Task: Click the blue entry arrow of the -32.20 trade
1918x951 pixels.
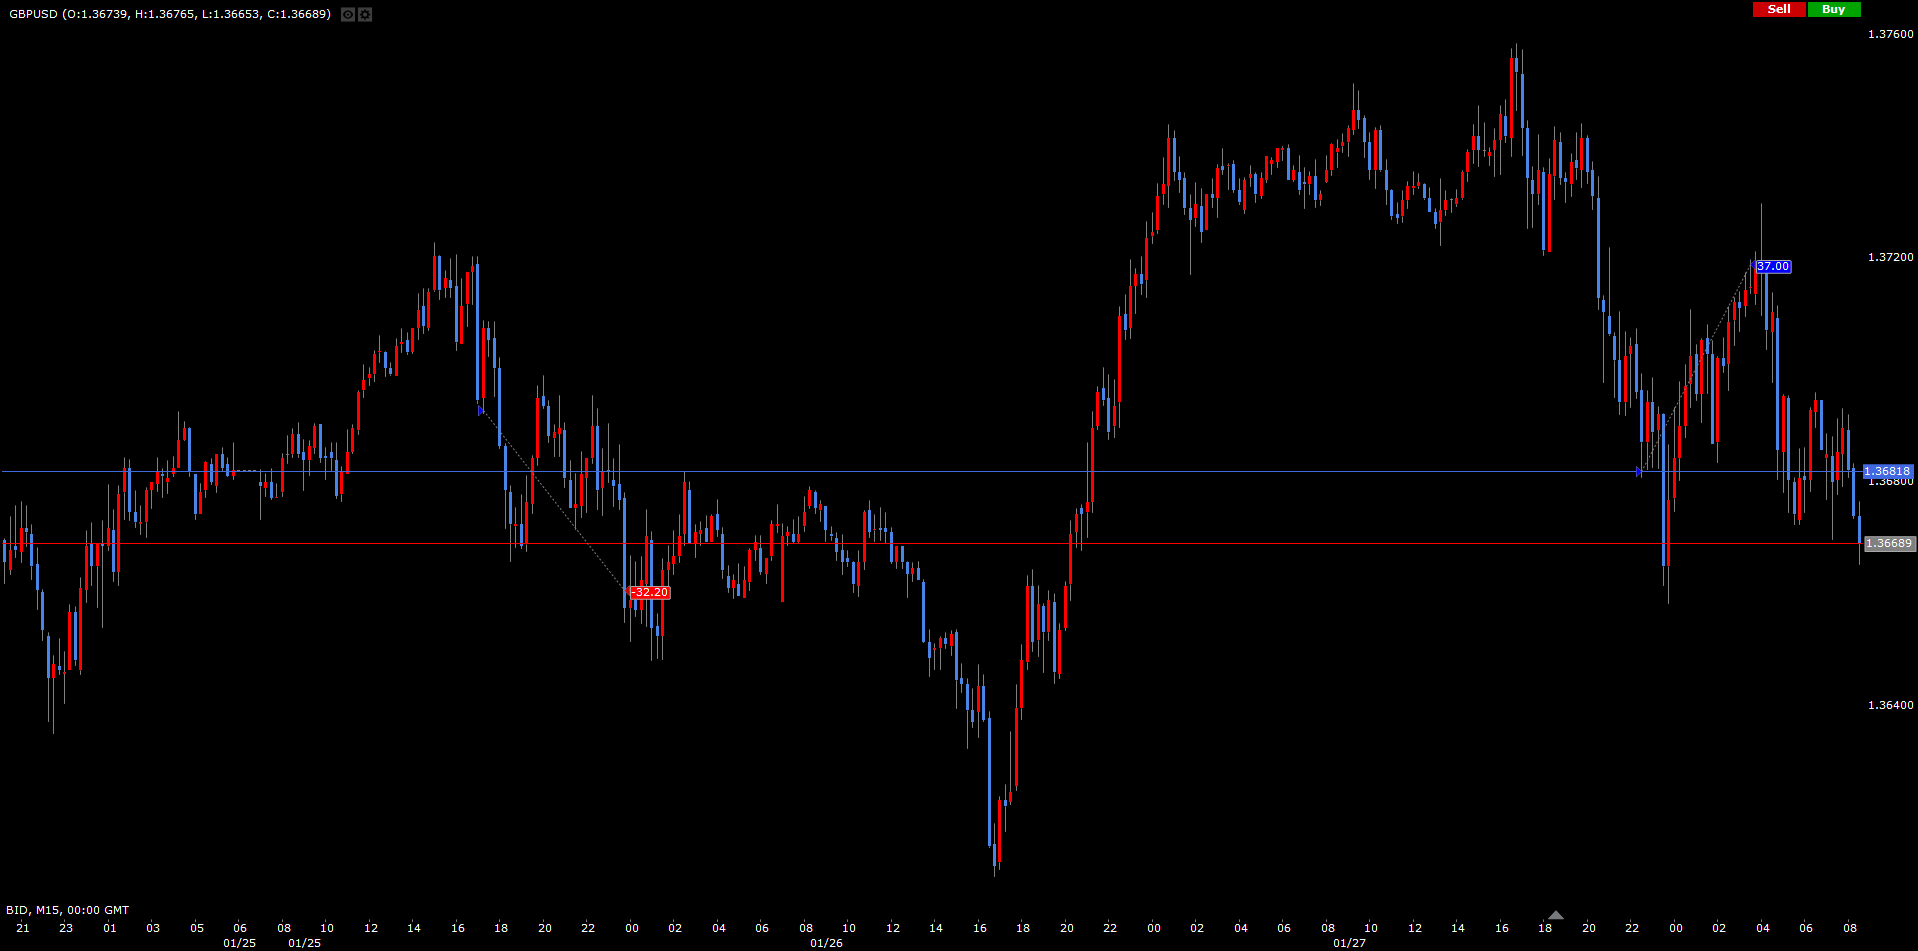Action: 481,410
